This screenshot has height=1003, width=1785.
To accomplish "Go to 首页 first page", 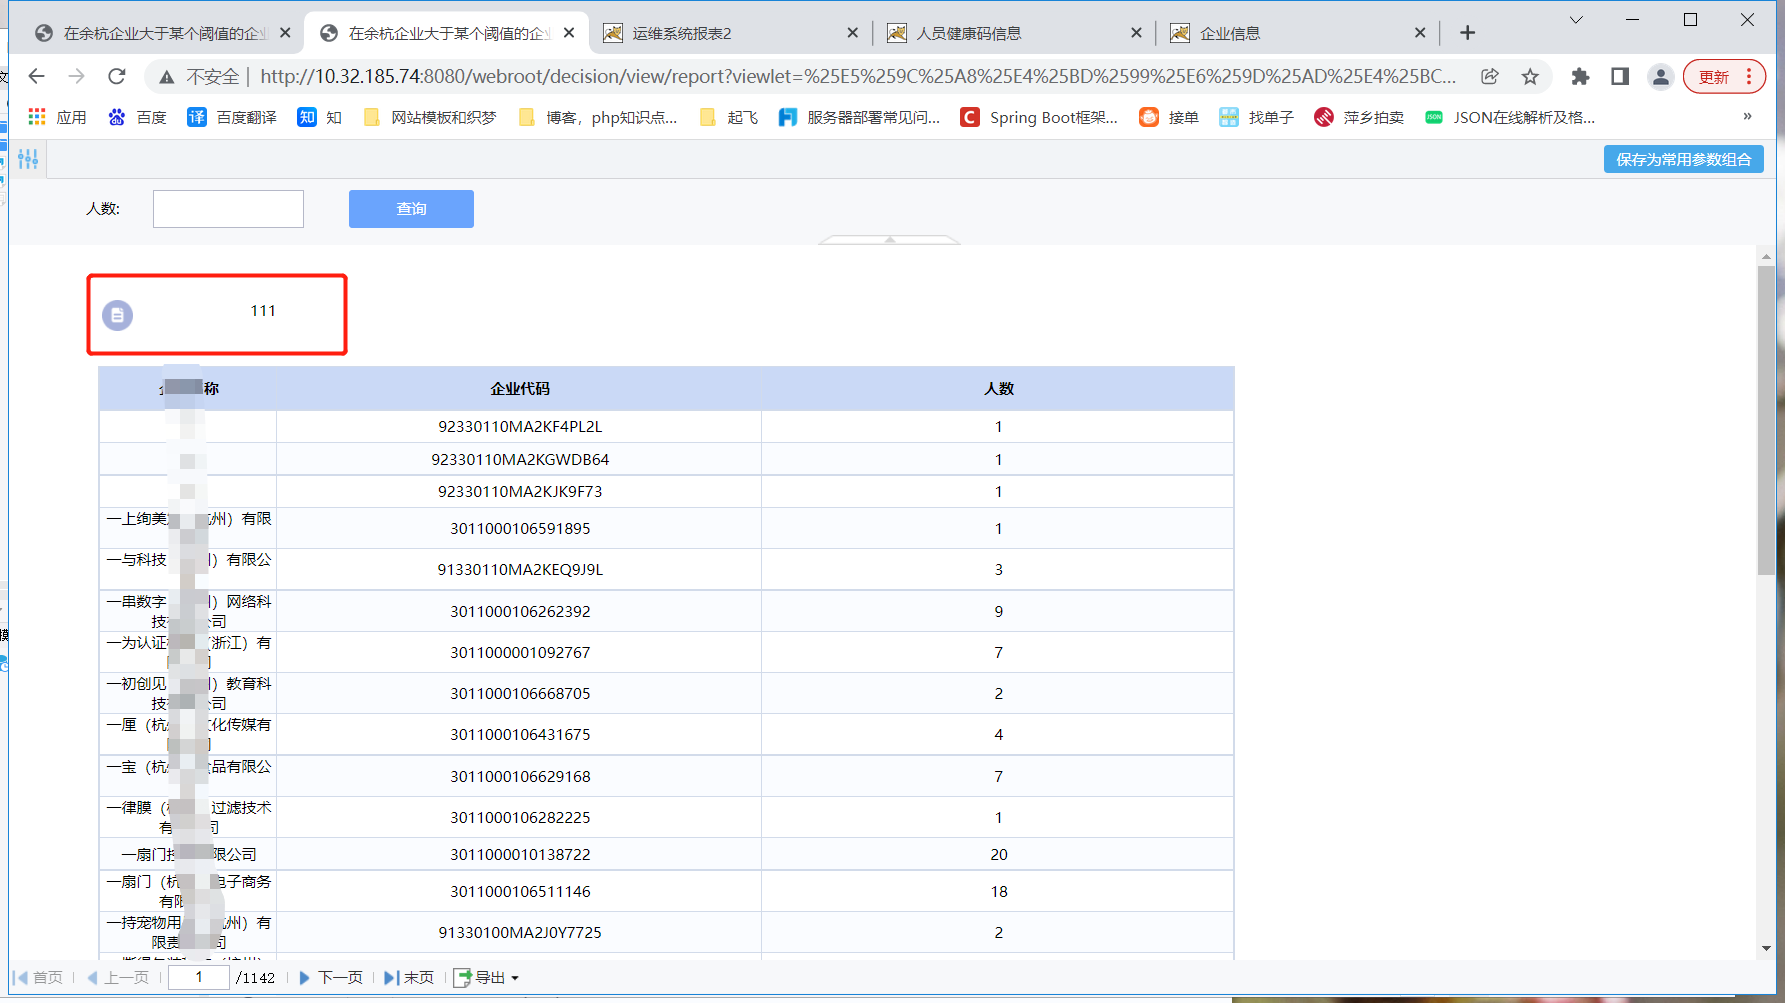I will pyautogui.click(x=38, y=978).
